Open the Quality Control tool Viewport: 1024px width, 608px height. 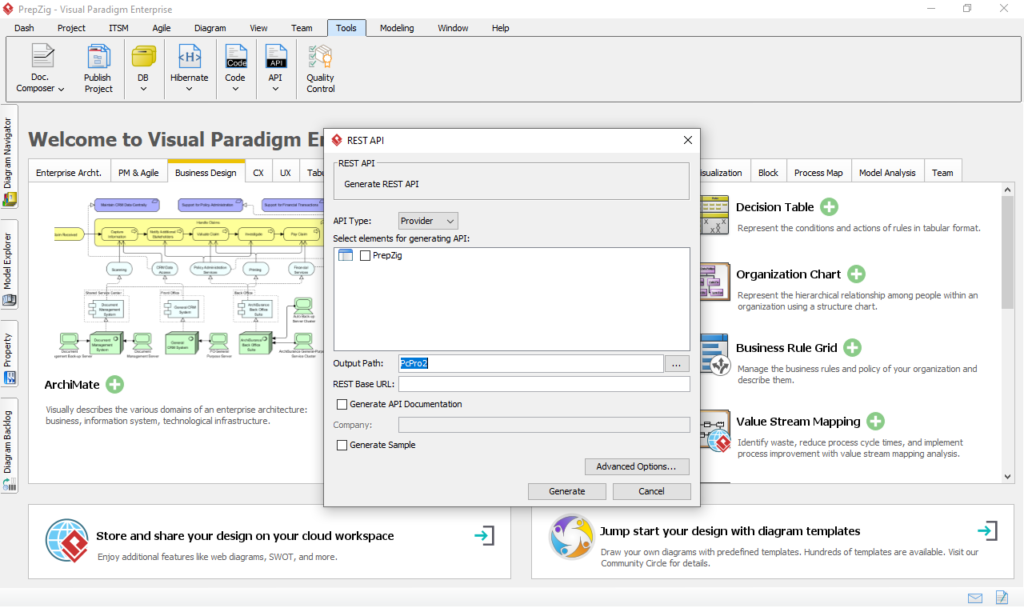320,68
